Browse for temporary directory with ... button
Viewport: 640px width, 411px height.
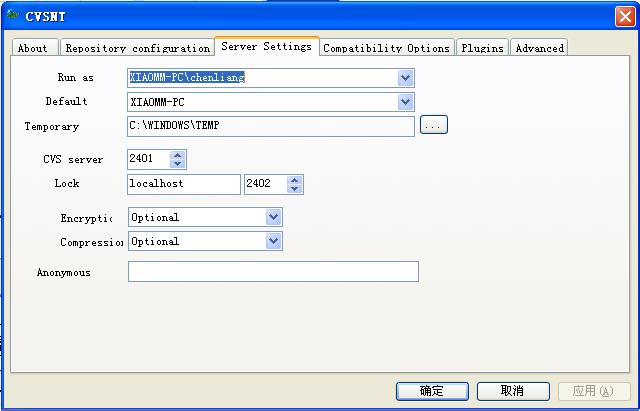click(433, 125)
